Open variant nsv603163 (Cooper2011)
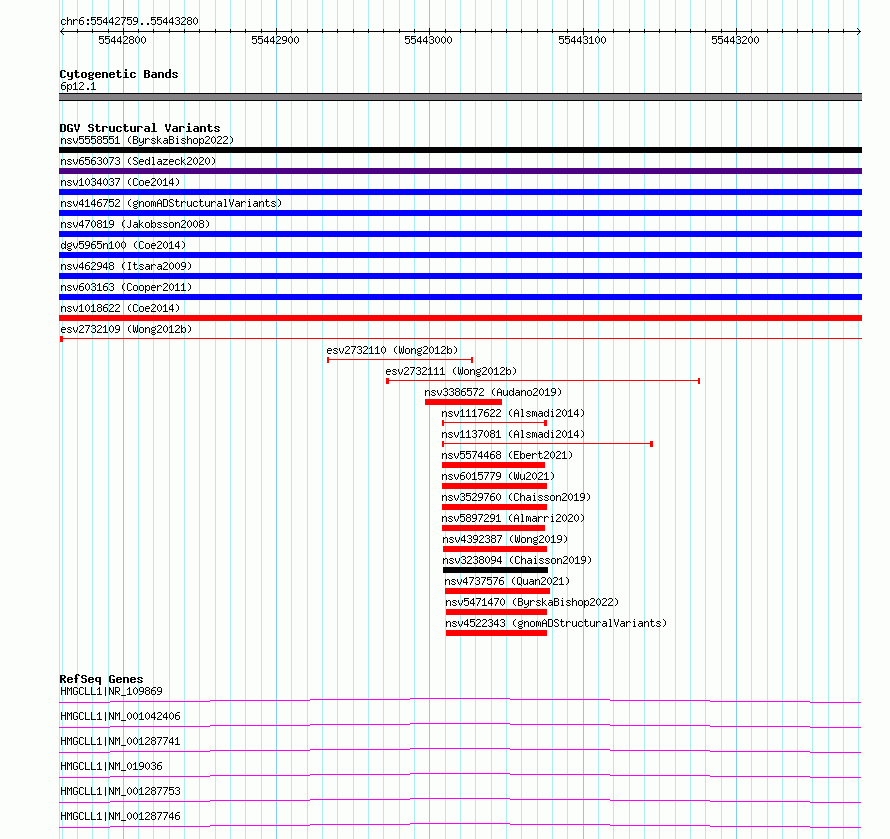890x839 pixels. pyautogui.click(x=126, y=287)
